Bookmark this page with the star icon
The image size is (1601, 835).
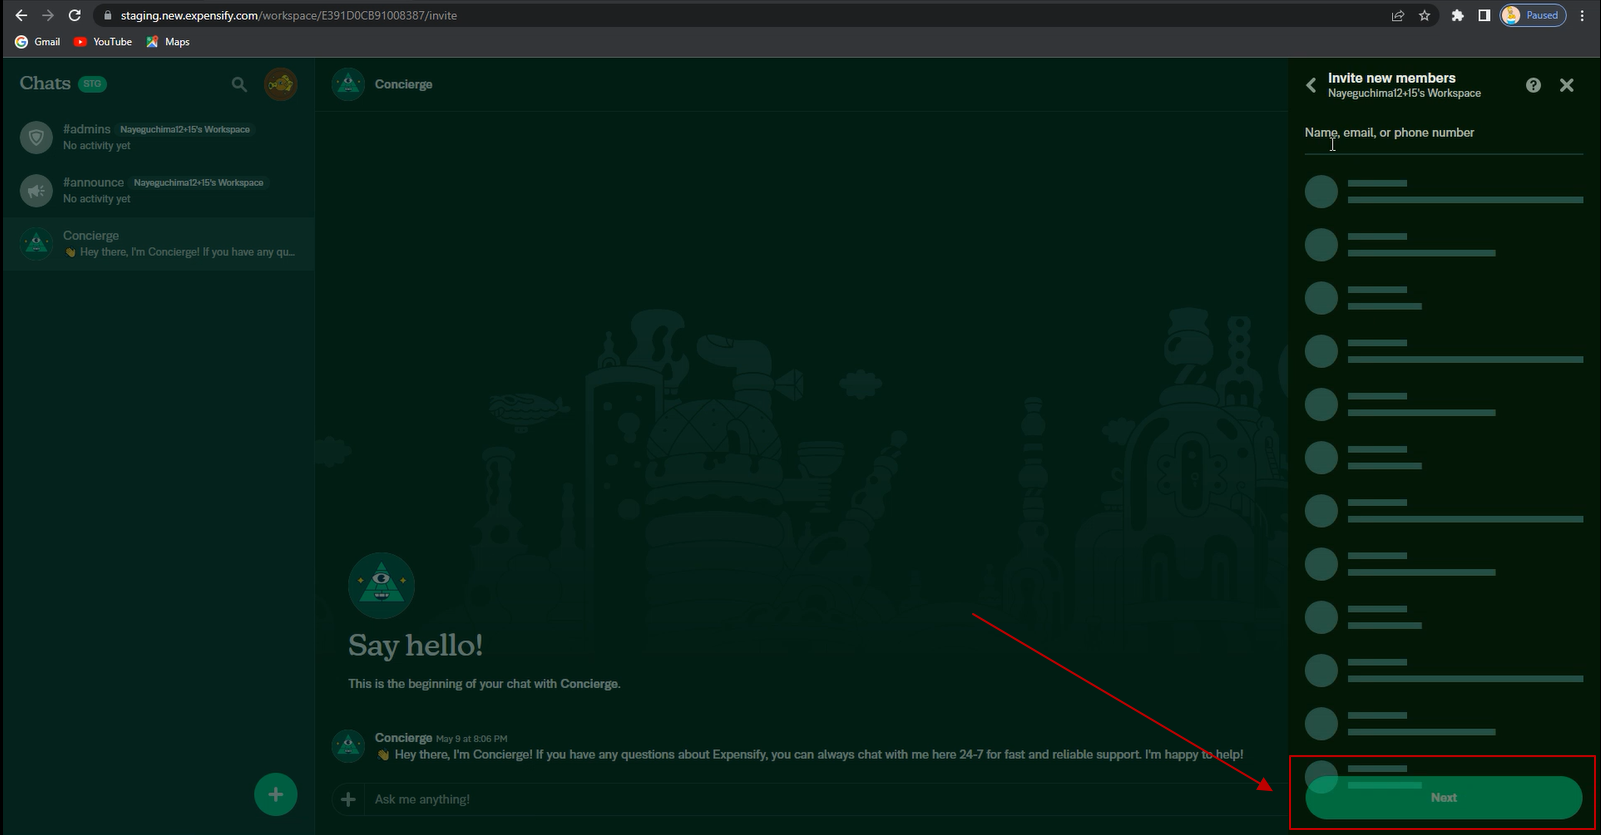coord(1424,15)
